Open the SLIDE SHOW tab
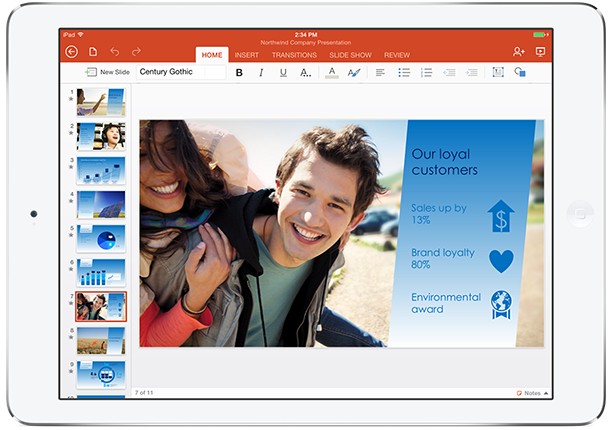Viewport: 610px width, 430px height. point(350,55)
